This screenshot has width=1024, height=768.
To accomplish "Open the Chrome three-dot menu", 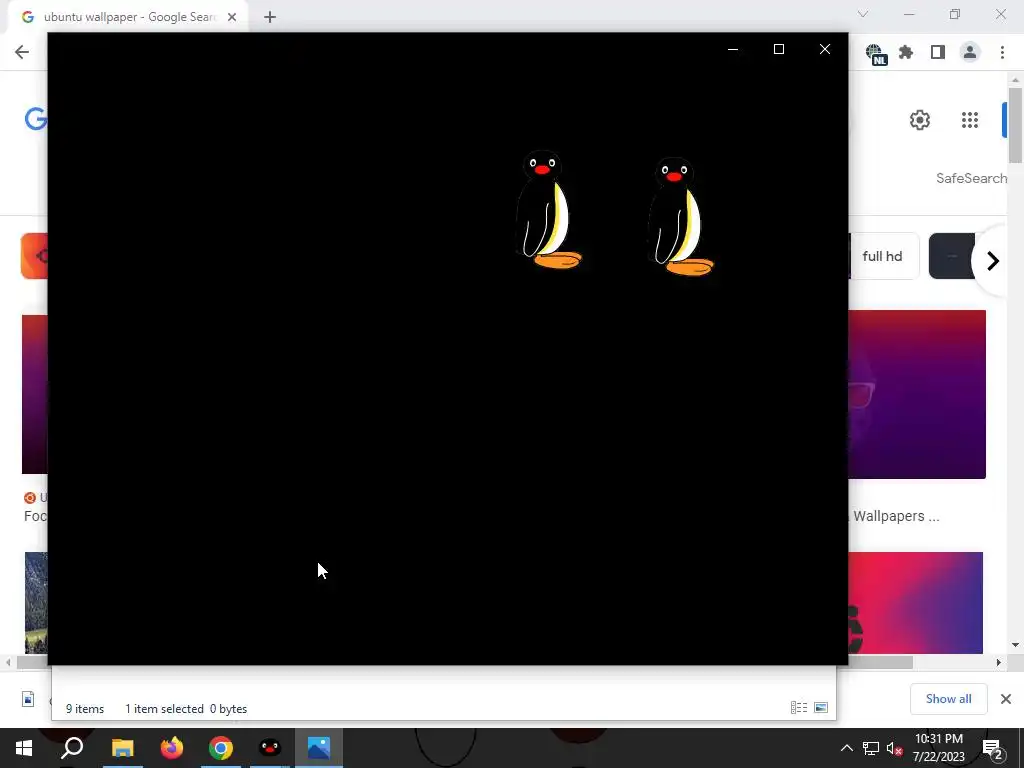I will click(x=1002, y=52).
